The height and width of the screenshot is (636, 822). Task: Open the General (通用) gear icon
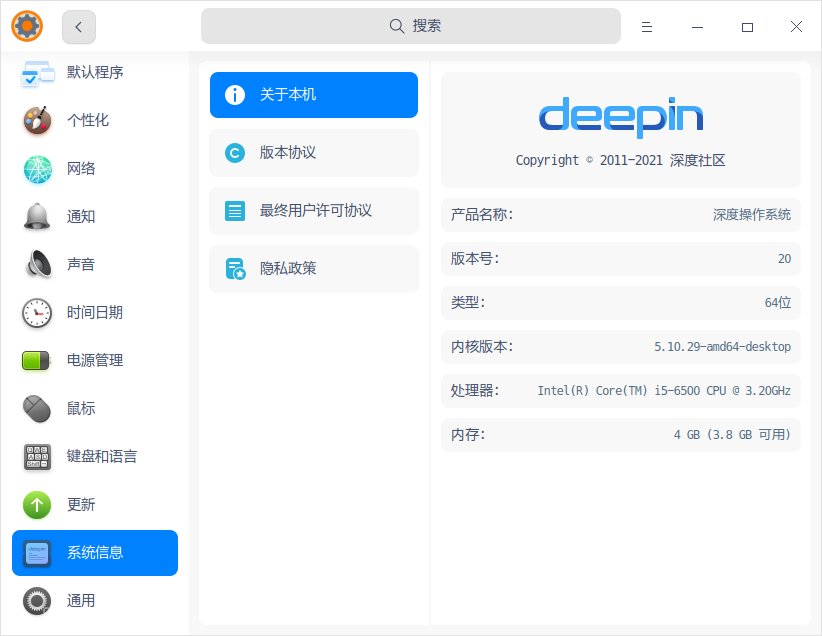(37, 601)
